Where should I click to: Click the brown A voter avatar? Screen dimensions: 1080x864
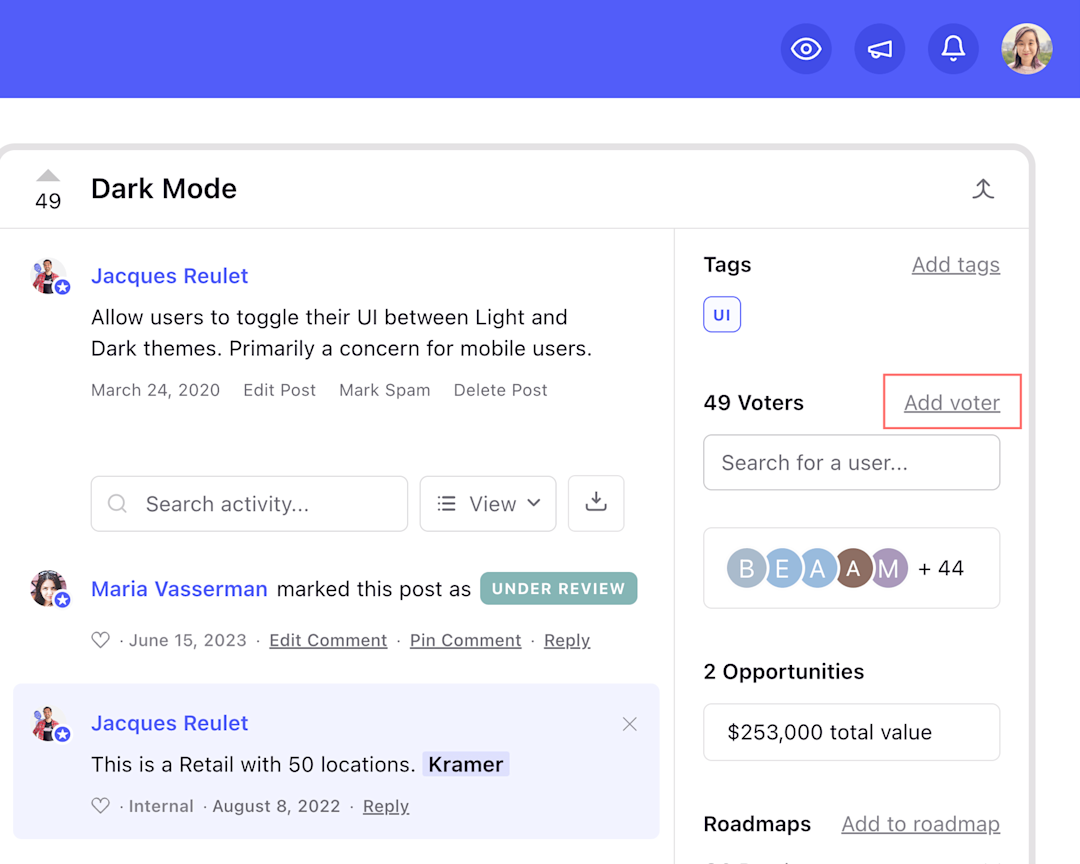click(x=853, y=568)
